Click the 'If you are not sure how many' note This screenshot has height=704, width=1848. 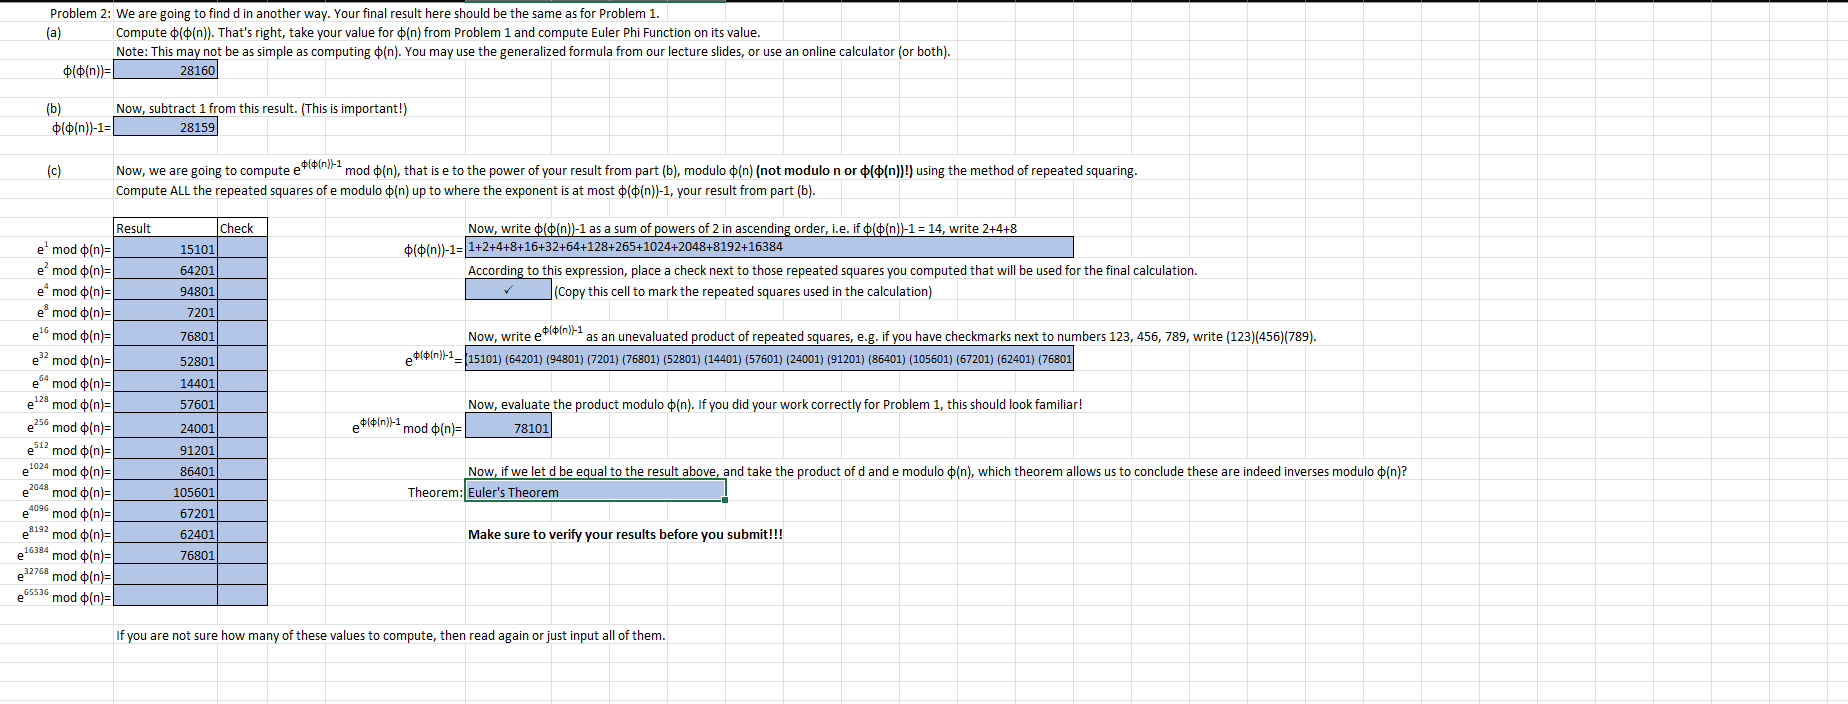(390, 635)
